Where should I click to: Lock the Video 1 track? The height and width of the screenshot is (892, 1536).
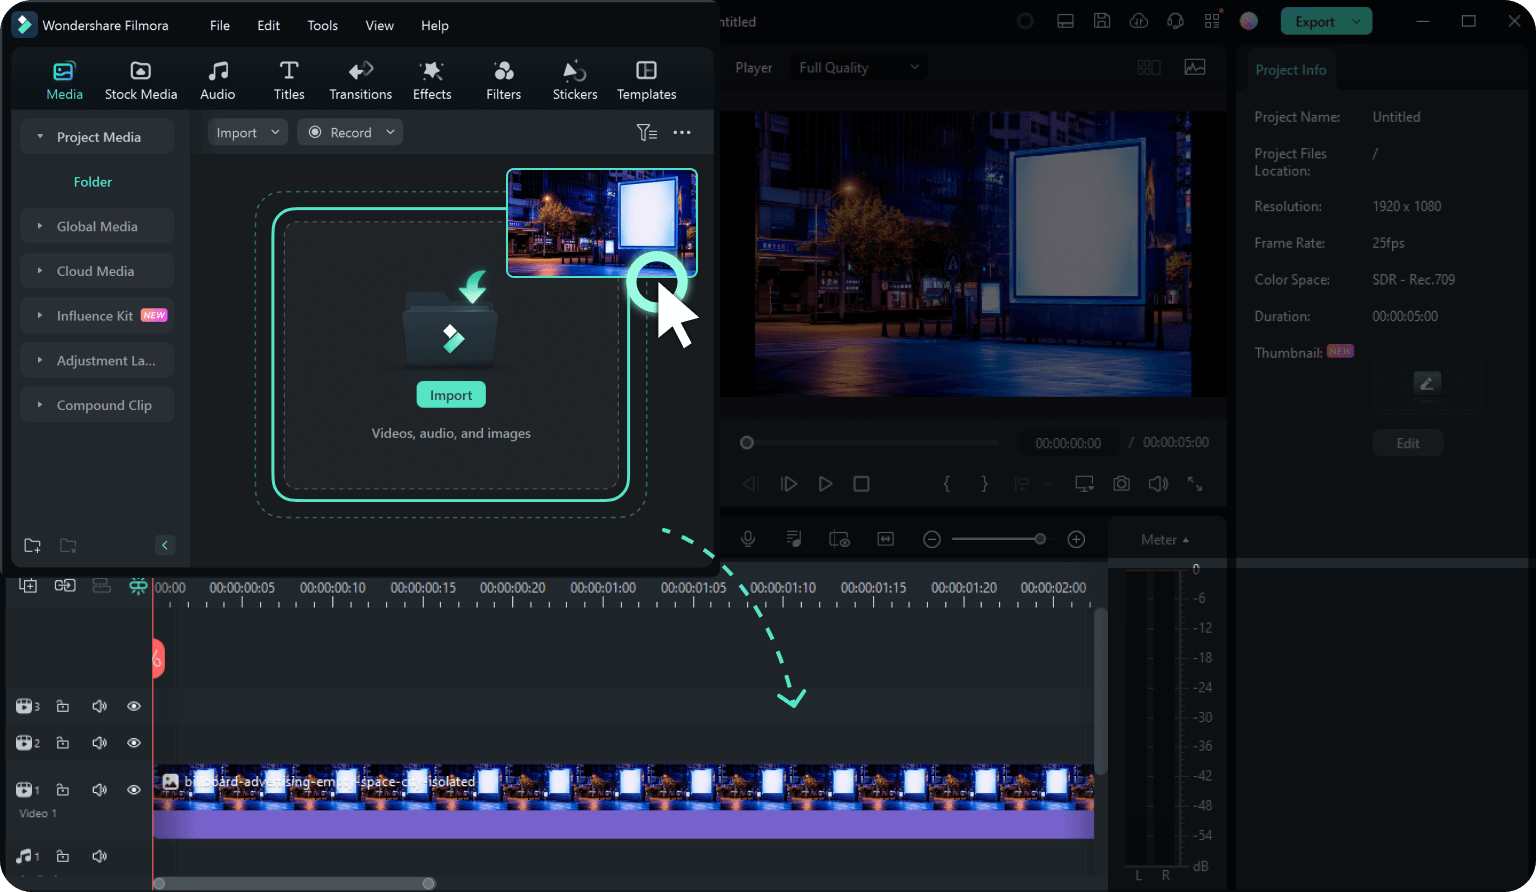[x=63, y=790]
